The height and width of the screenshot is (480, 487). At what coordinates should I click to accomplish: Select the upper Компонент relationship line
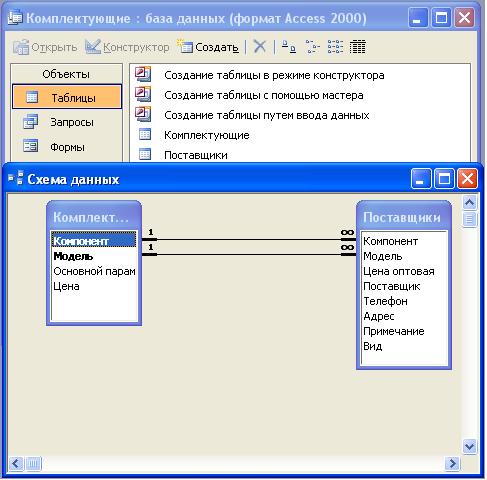coord(249,239)
